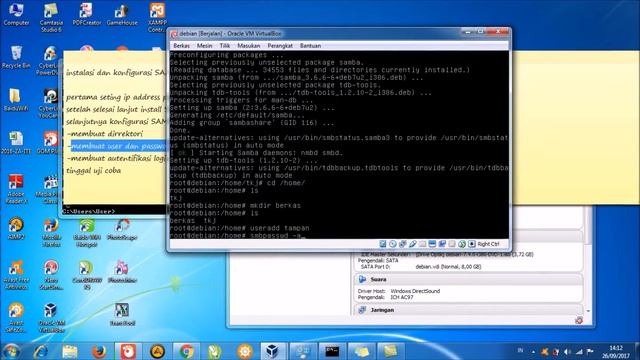Select the XAMPP Control desktop icon

tap(157, 18)
